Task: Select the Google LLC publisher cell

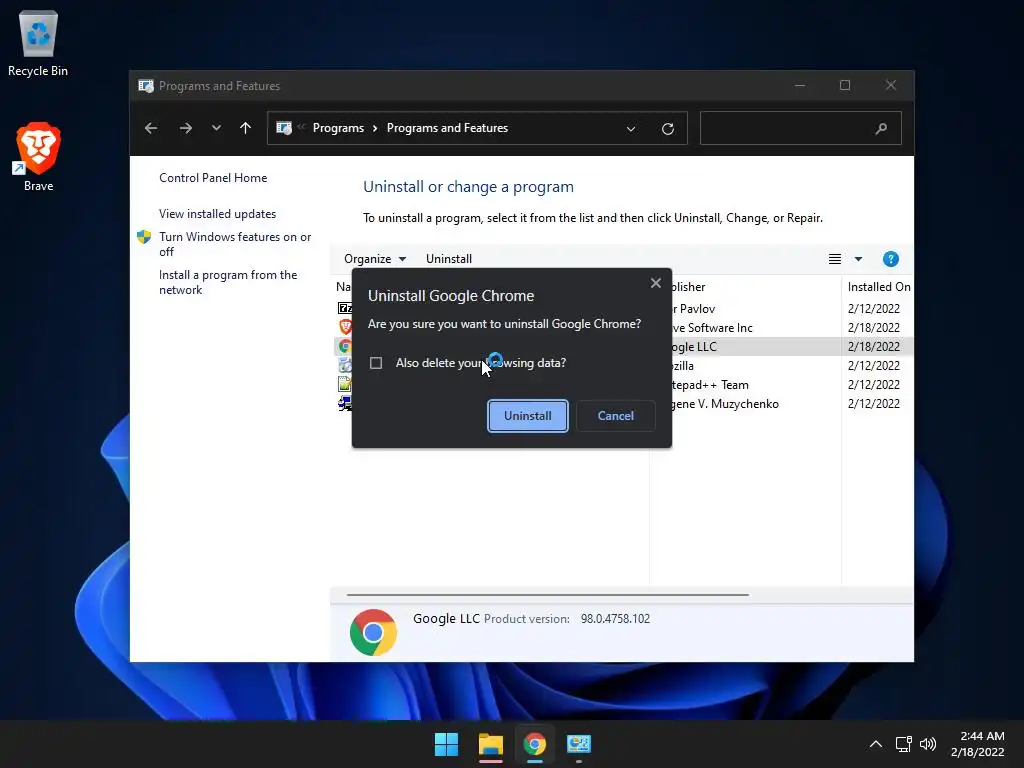Action: point(694,347)
